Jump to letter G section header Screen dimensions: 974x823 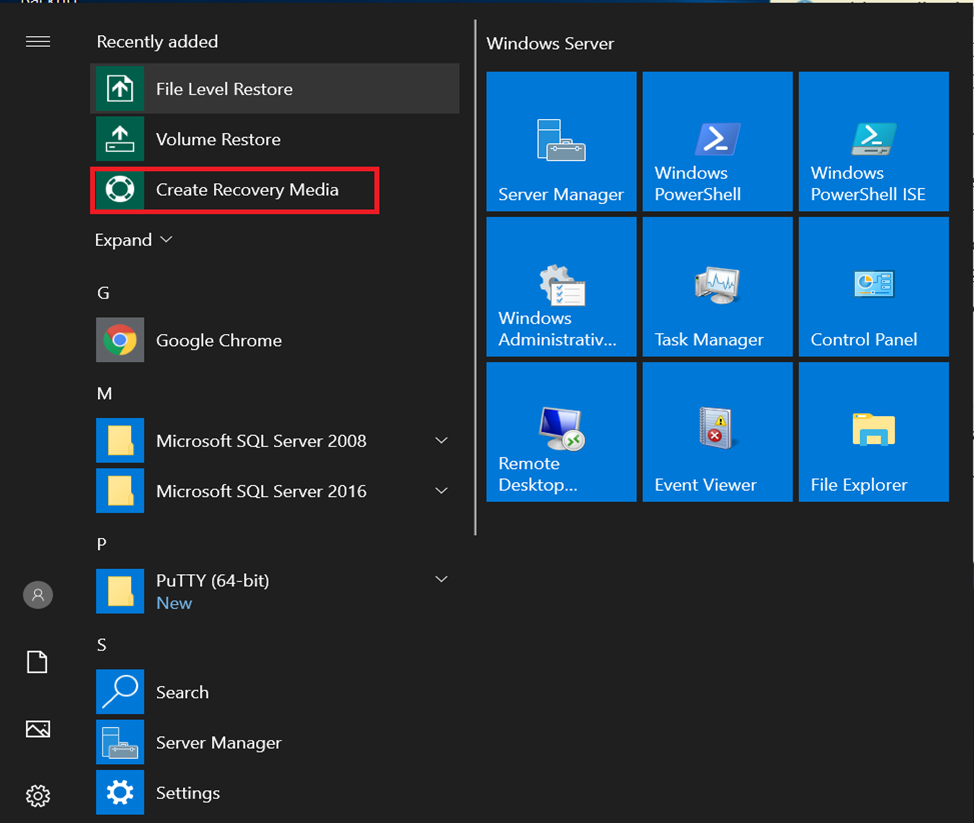coord(103,293)
